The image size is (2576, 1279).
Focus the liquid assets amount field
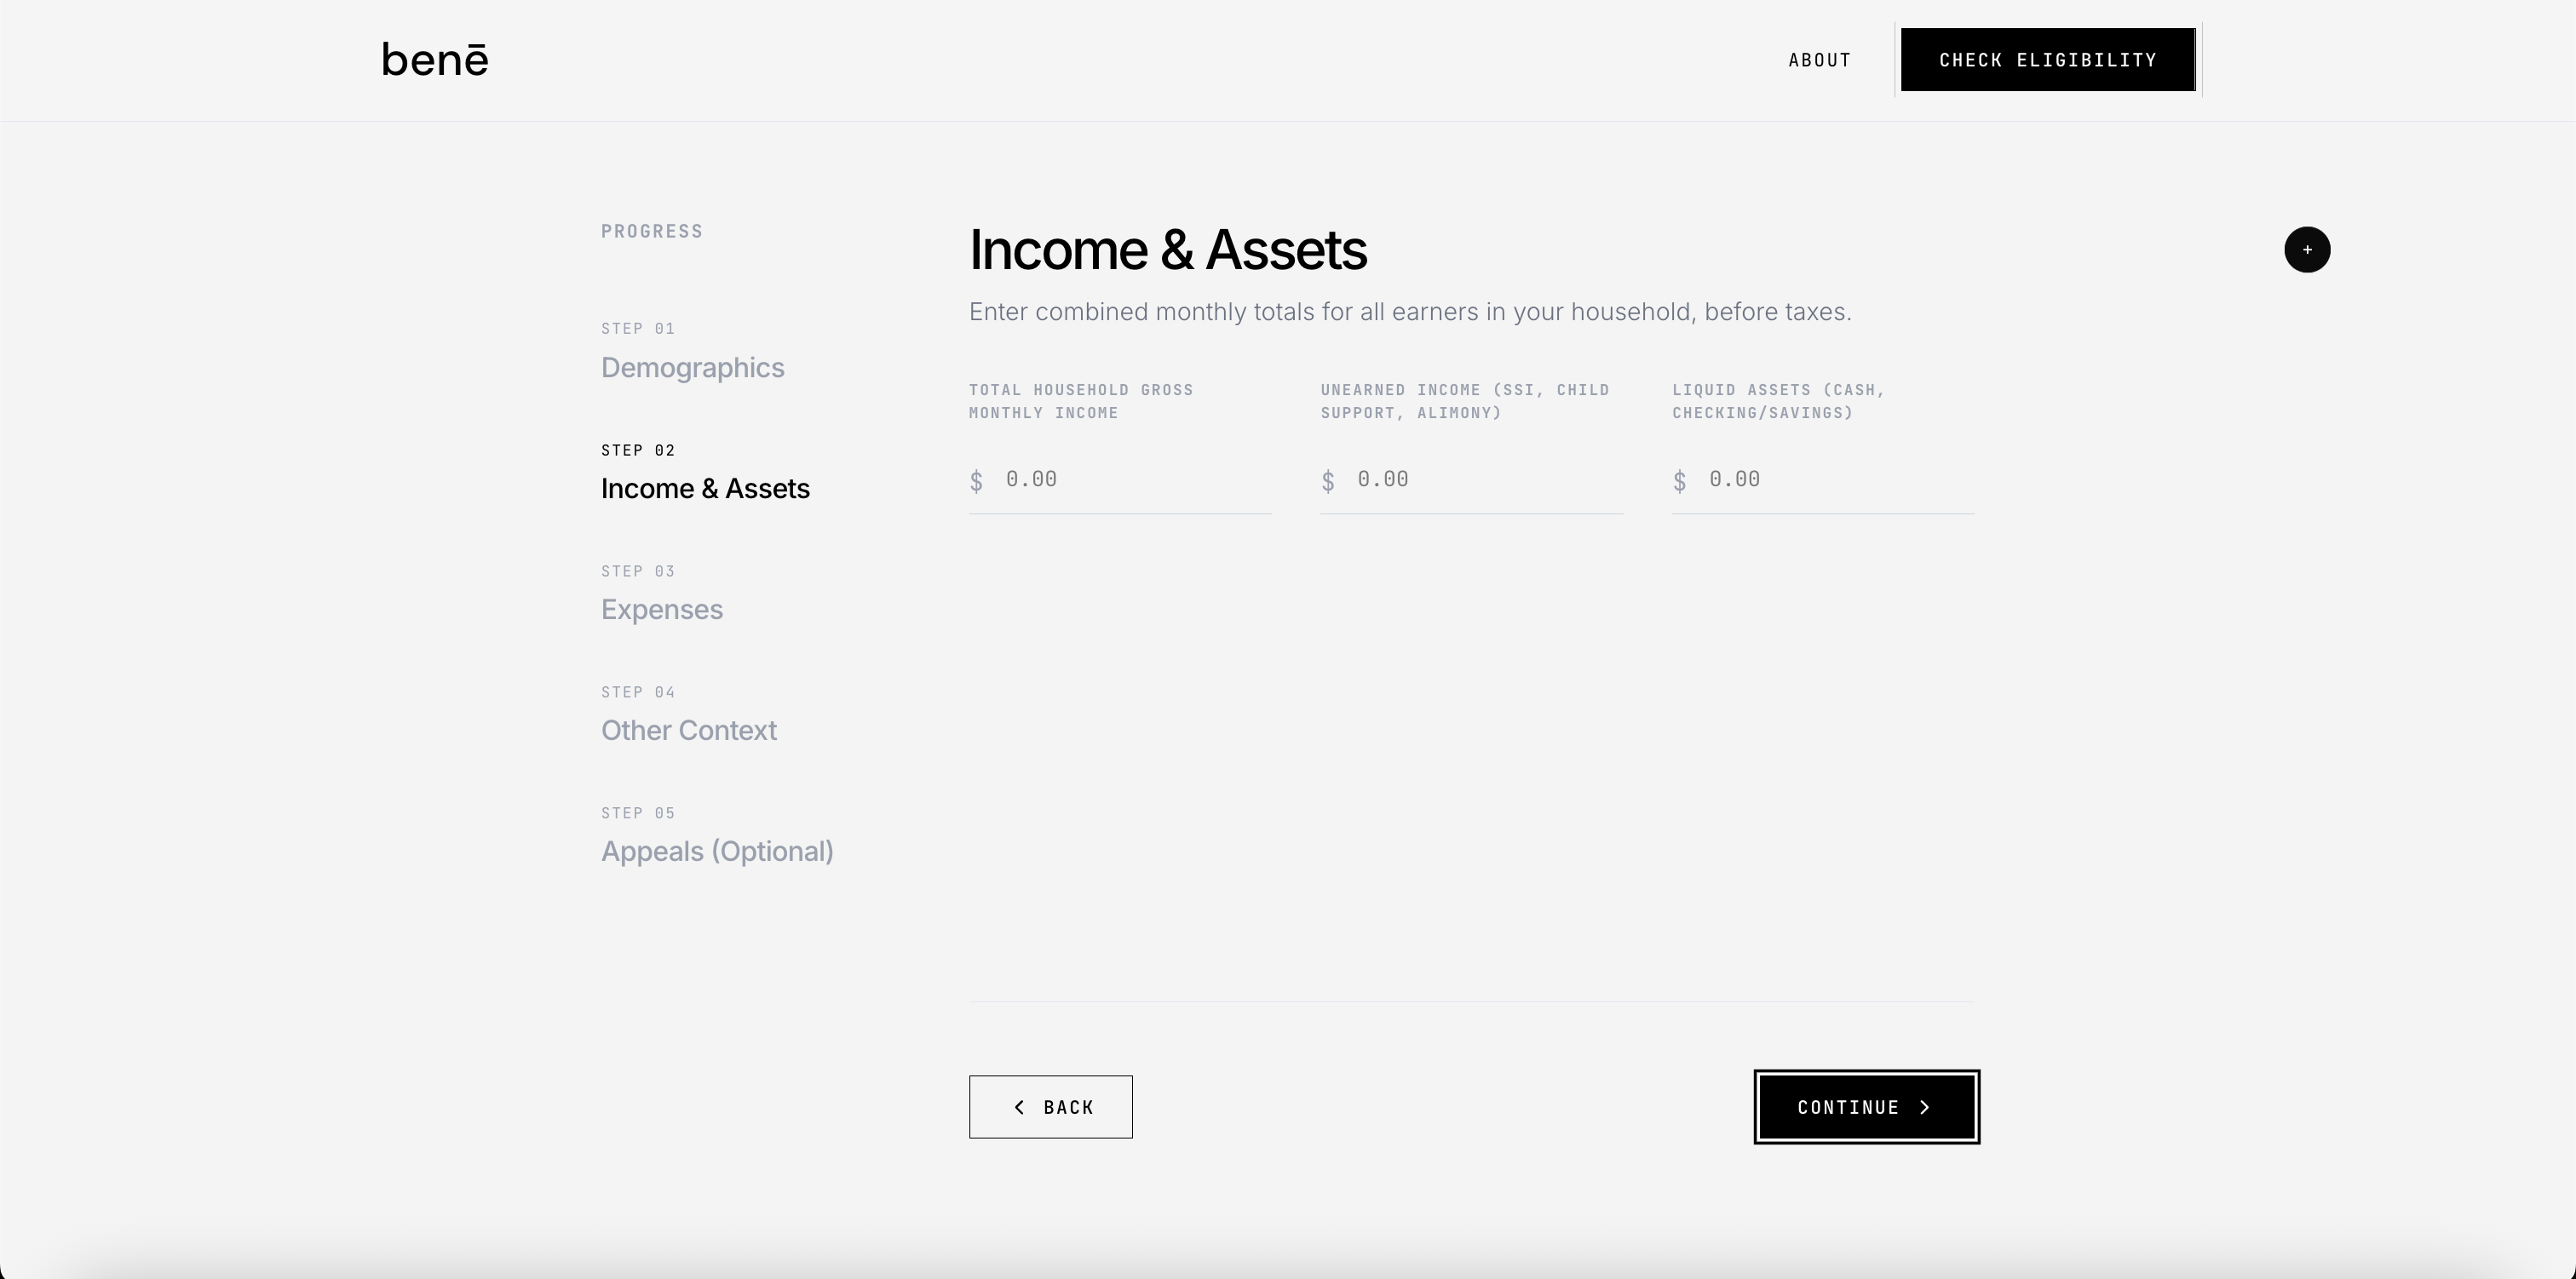tap(1837, 480)
